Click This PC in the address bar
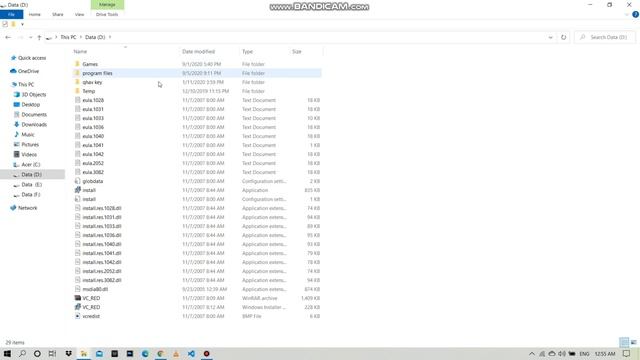This screenshot has width=640, height=360. (68, 37)
